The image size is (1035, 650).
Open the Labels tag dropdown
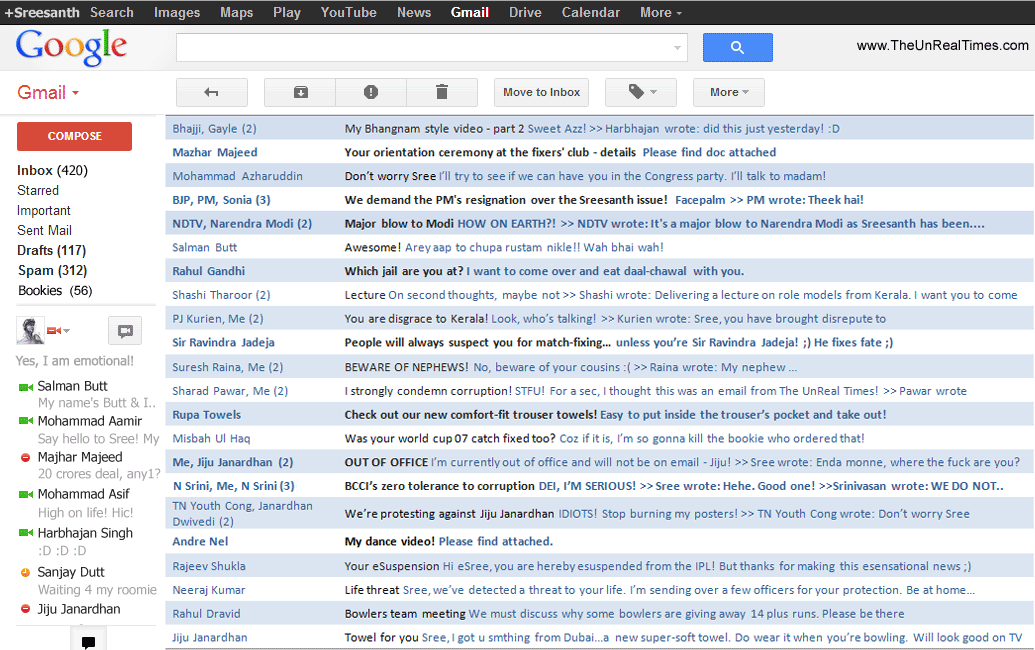(641, 92)
